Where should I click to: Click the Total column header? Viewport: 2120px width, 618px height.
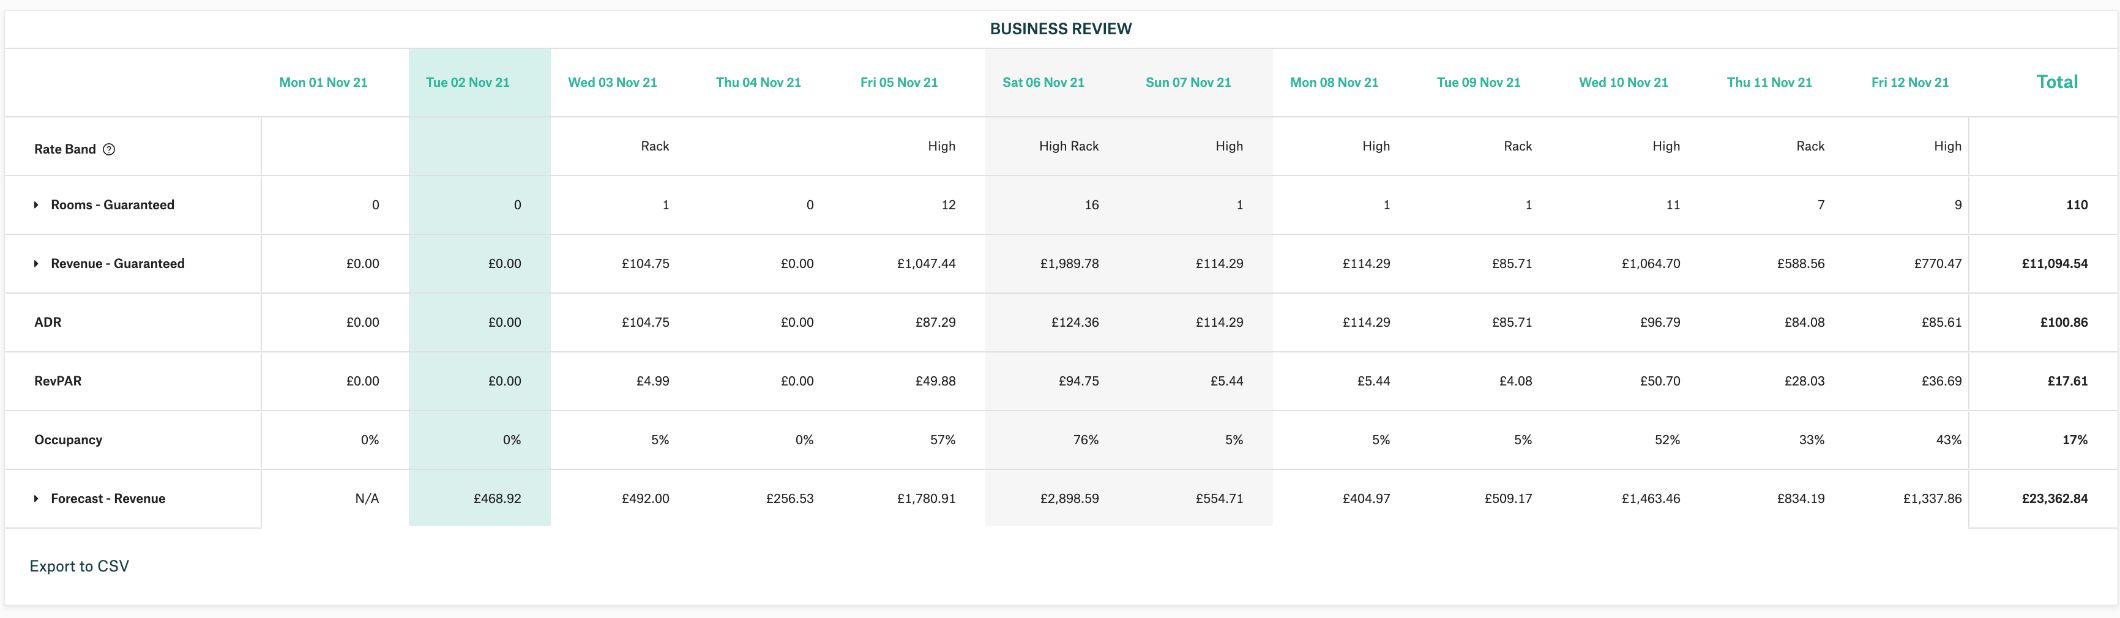click(2056, 82)
